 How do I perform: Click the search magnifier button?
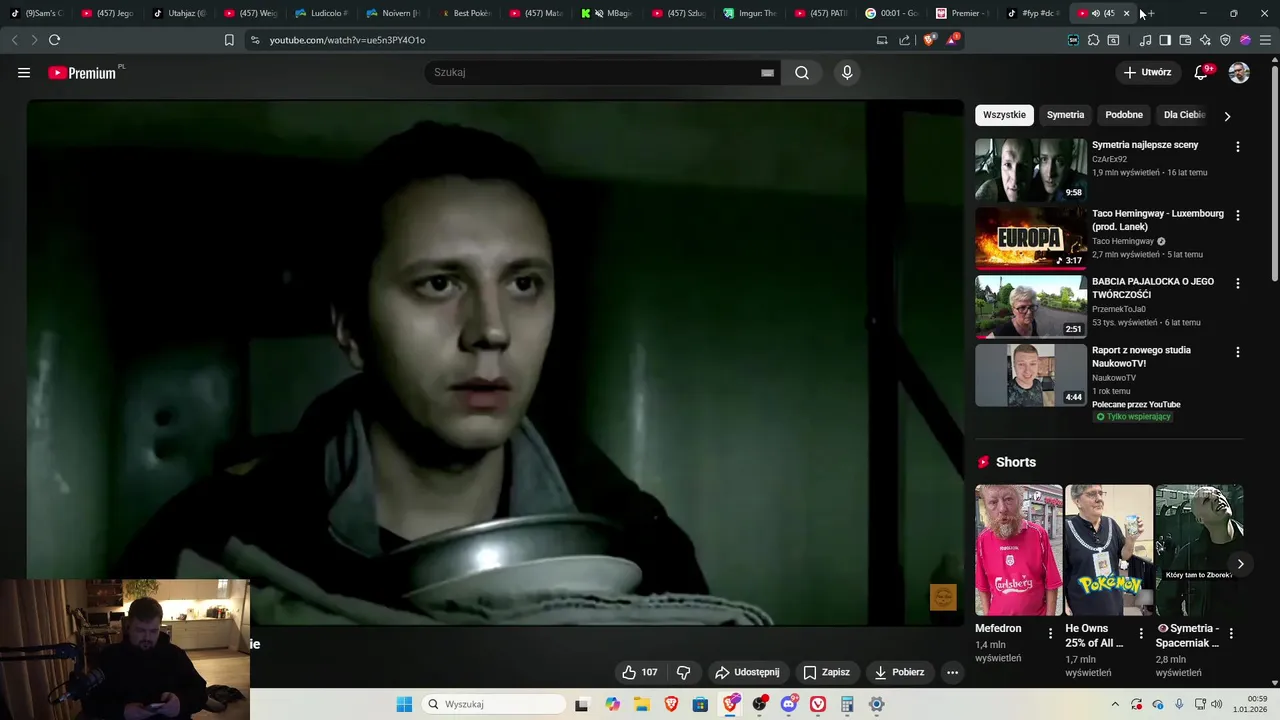click(x=802, y=72)
